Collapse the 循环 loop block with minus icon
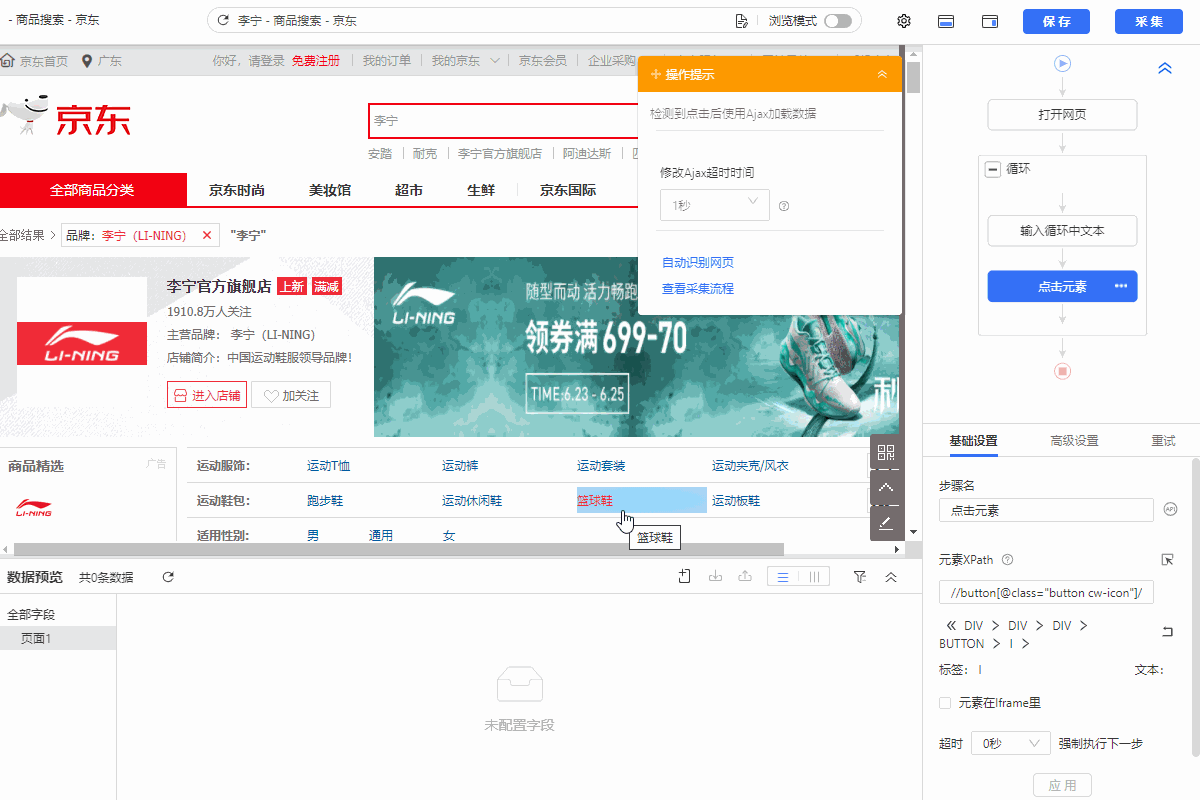Image resolution: width=1200 pixels, height=800 pixels. click(993, 169)
